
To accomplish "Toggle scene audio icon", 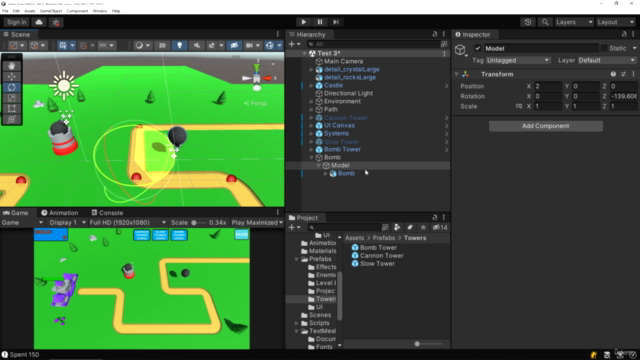I will [x=197, y=45].
